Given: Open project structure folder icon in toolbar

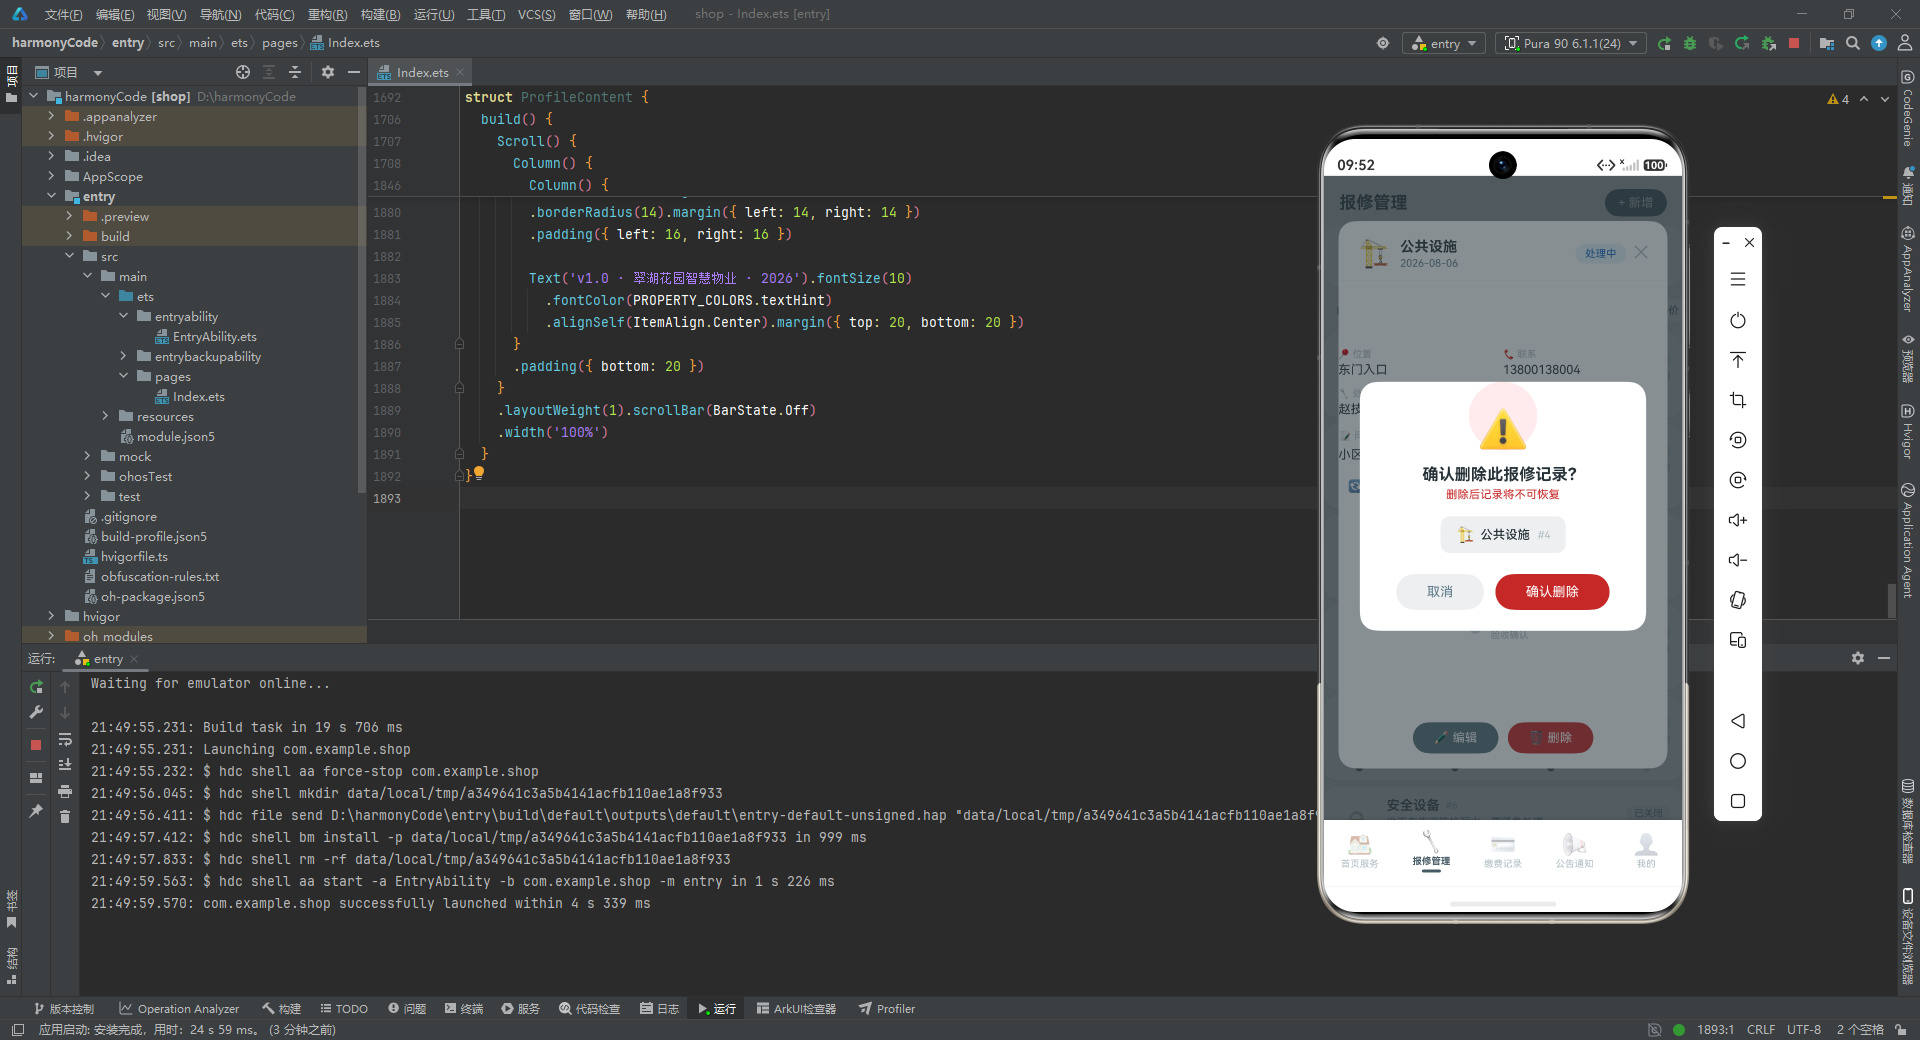Looking at the screenshot, I should 1827,44.
